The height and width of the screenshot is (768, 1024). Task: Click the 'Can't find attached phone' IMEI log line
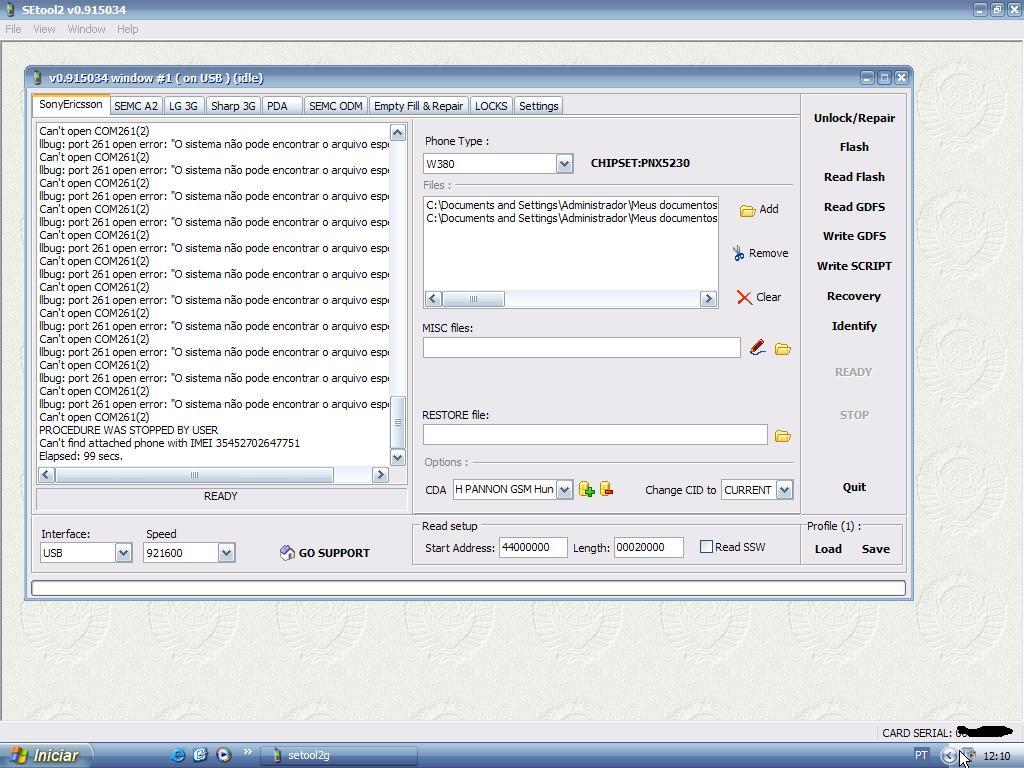[169, 443]
